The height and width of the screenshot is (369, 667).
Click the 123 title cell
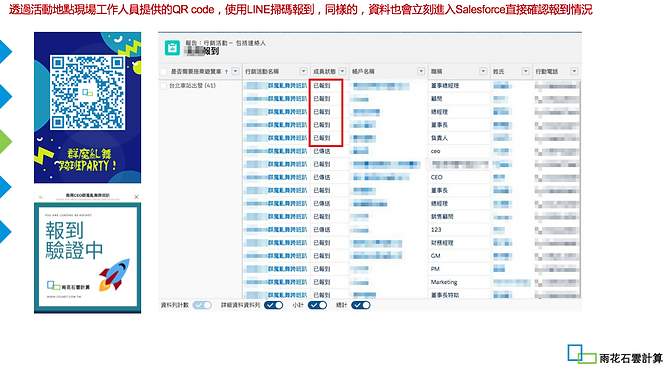point(436,229)
